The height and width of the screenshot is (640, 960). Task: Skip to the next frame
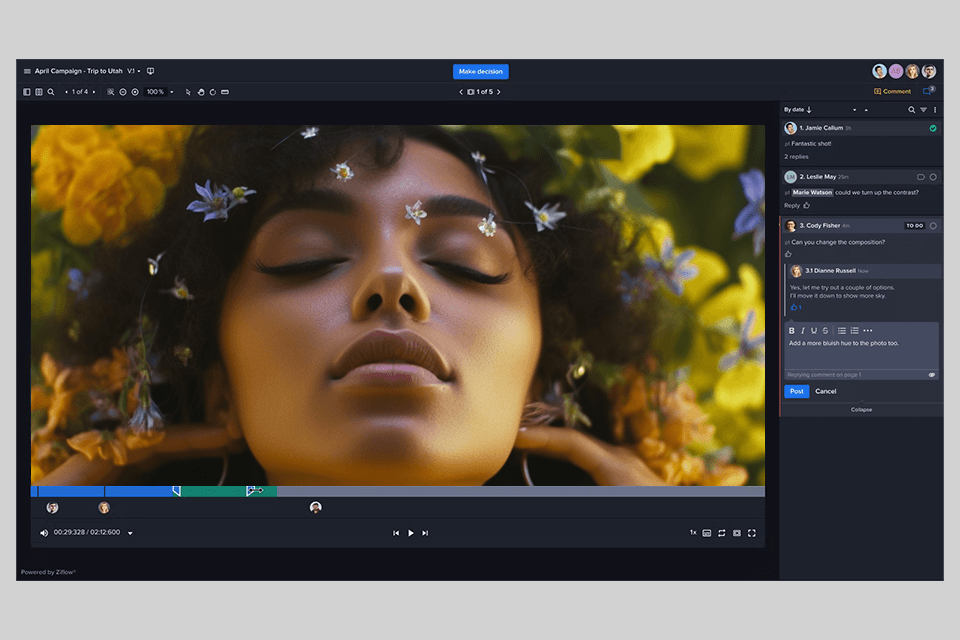426,533
